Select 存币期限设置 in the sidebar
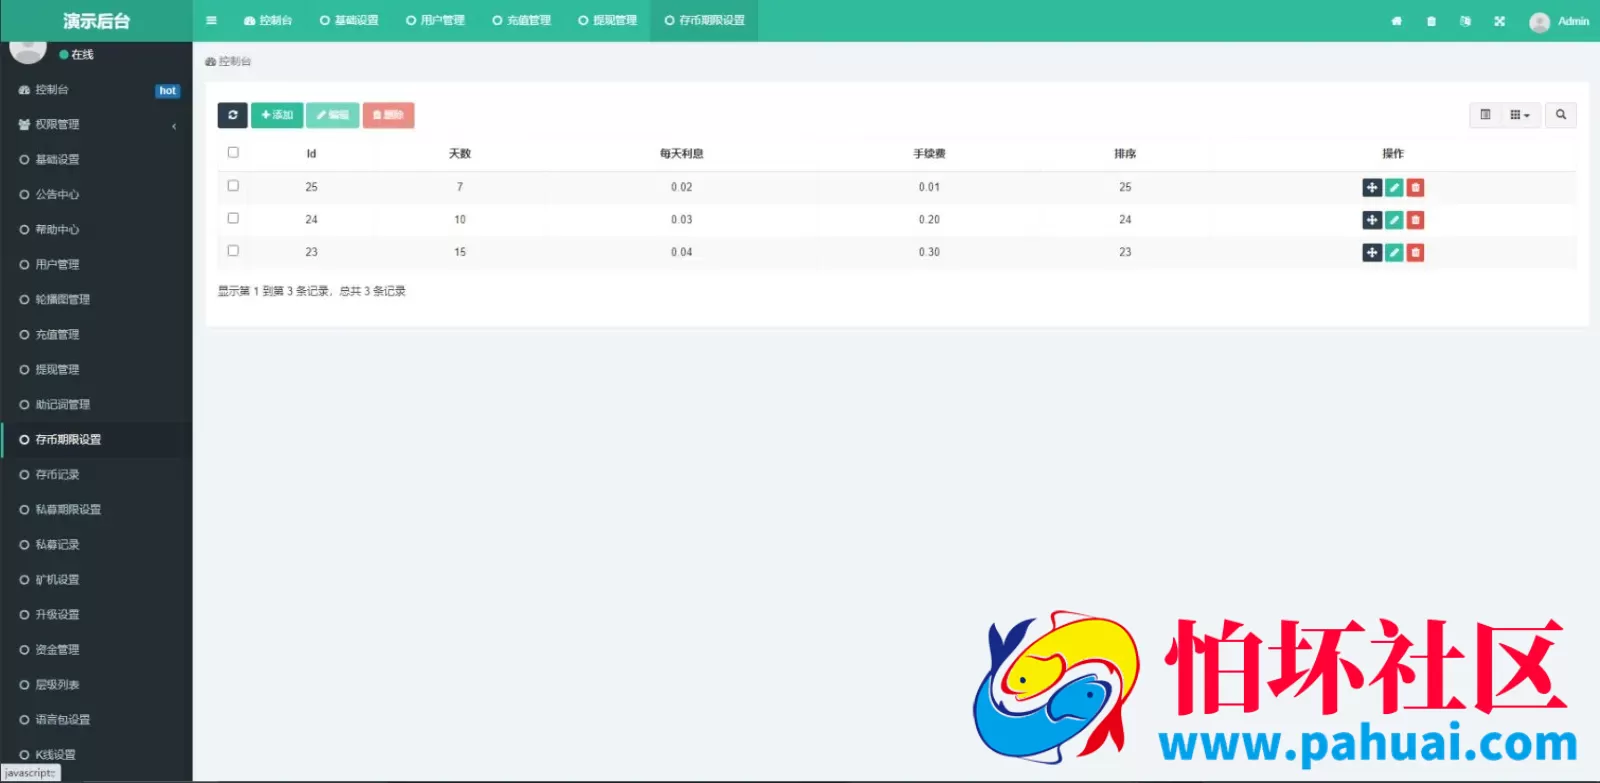The image size is (1600, 783). (96, 440)
